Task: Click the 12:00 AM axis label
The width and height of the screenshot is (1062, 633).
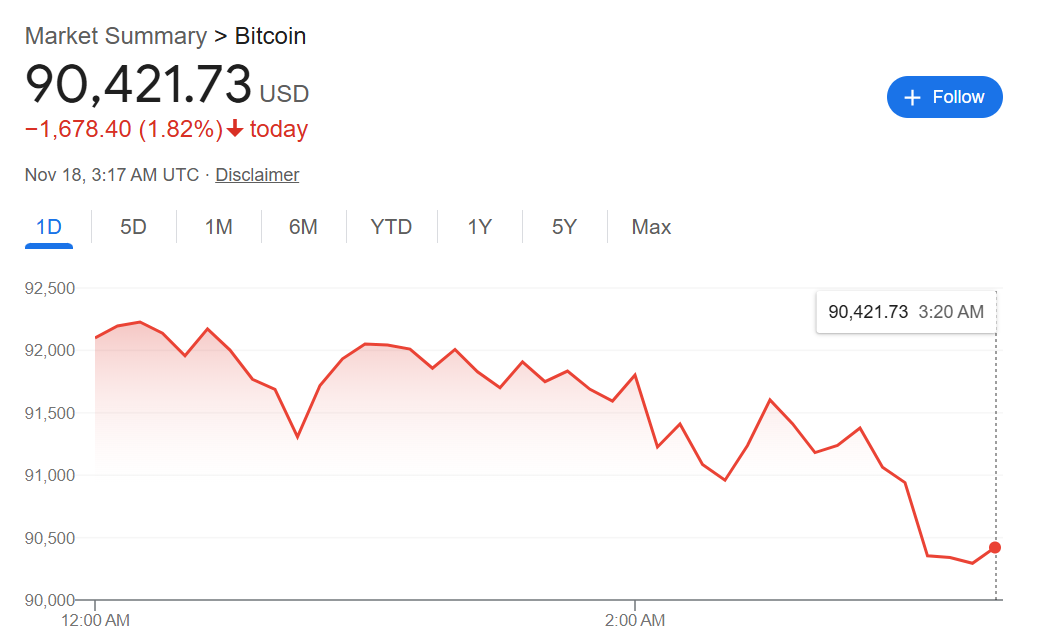Action: [x=95, y=620]
